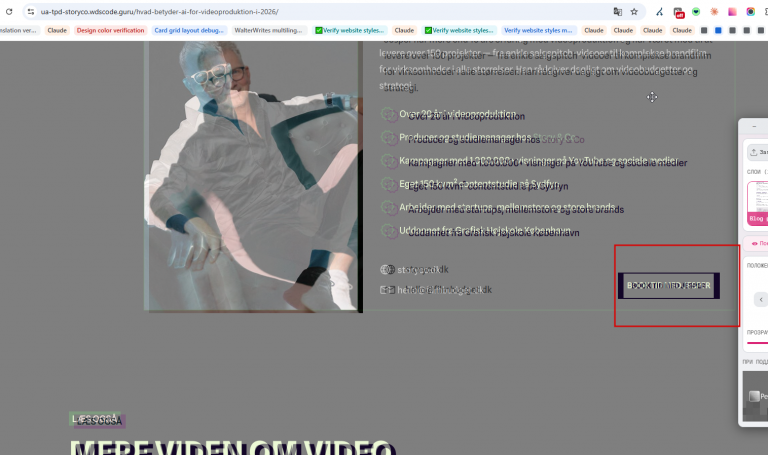Click 'MERE VIDEN OM VIDEO' heading
The image size is (768, 455).
coord(233,447)
